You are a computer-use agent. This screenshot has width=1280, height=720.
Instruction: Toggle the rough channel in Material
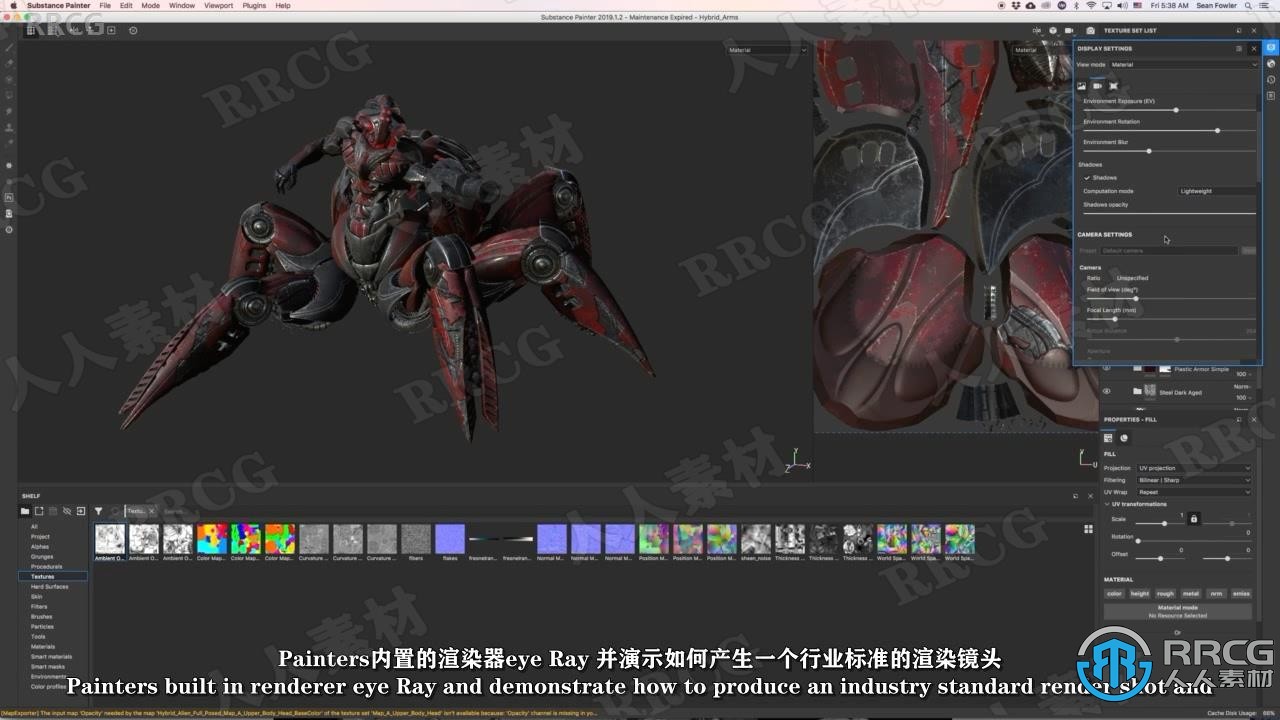pos(1165,593)
